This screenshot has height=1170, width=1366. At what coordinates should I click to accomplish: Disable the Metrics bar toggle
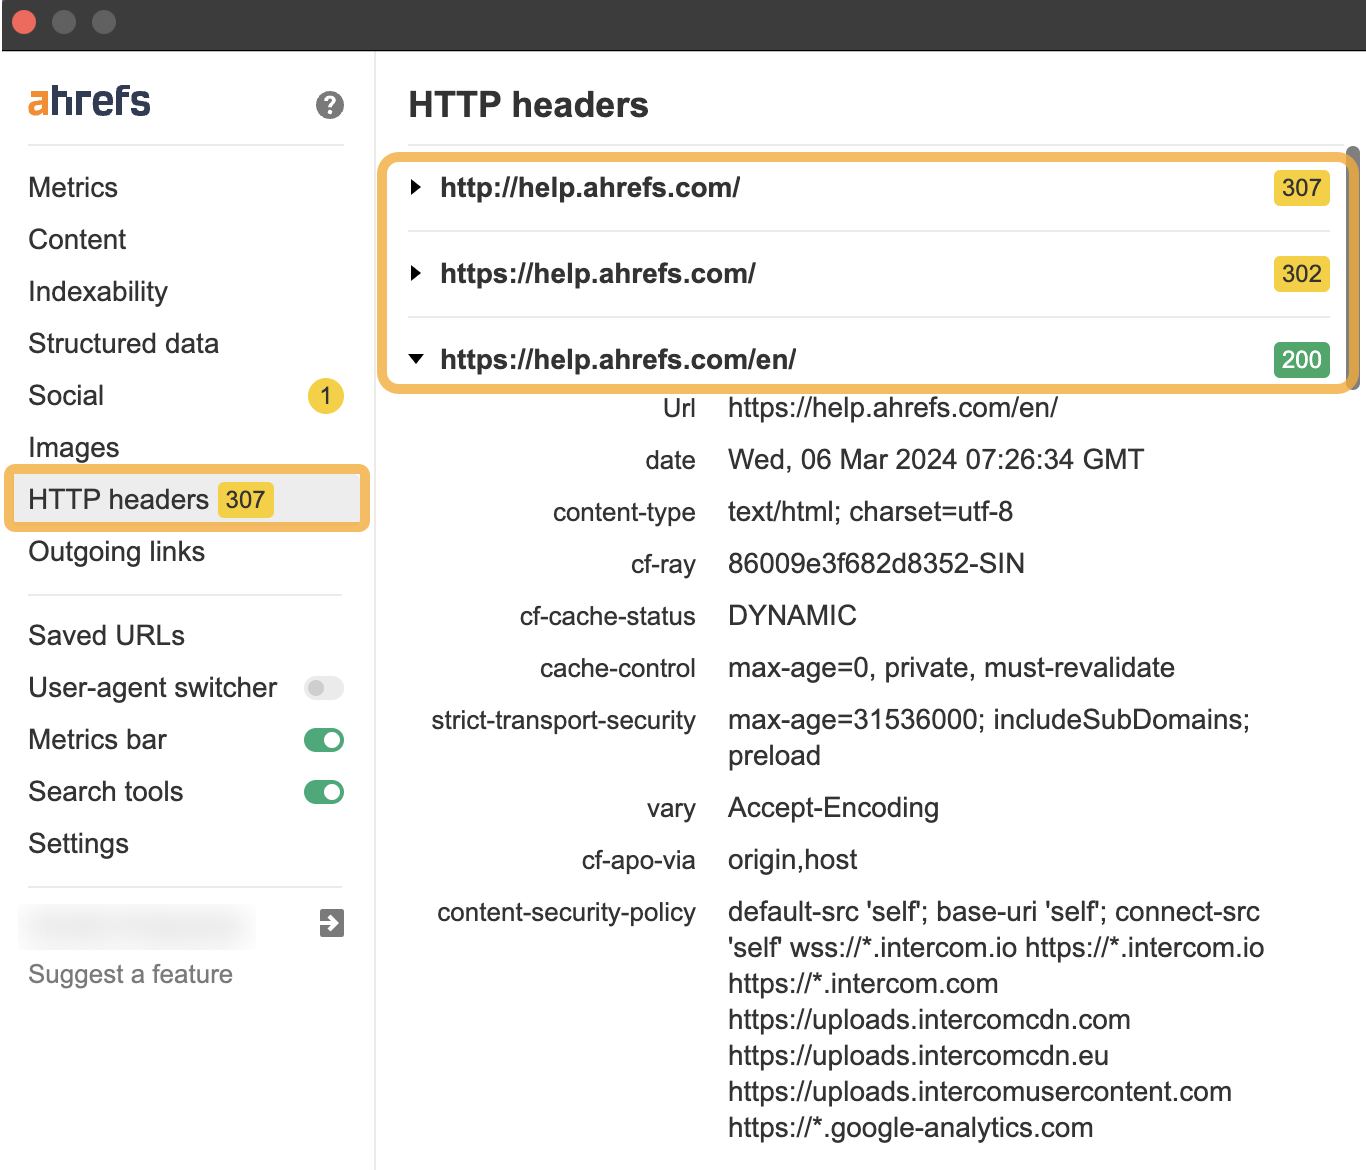point(323,740)
